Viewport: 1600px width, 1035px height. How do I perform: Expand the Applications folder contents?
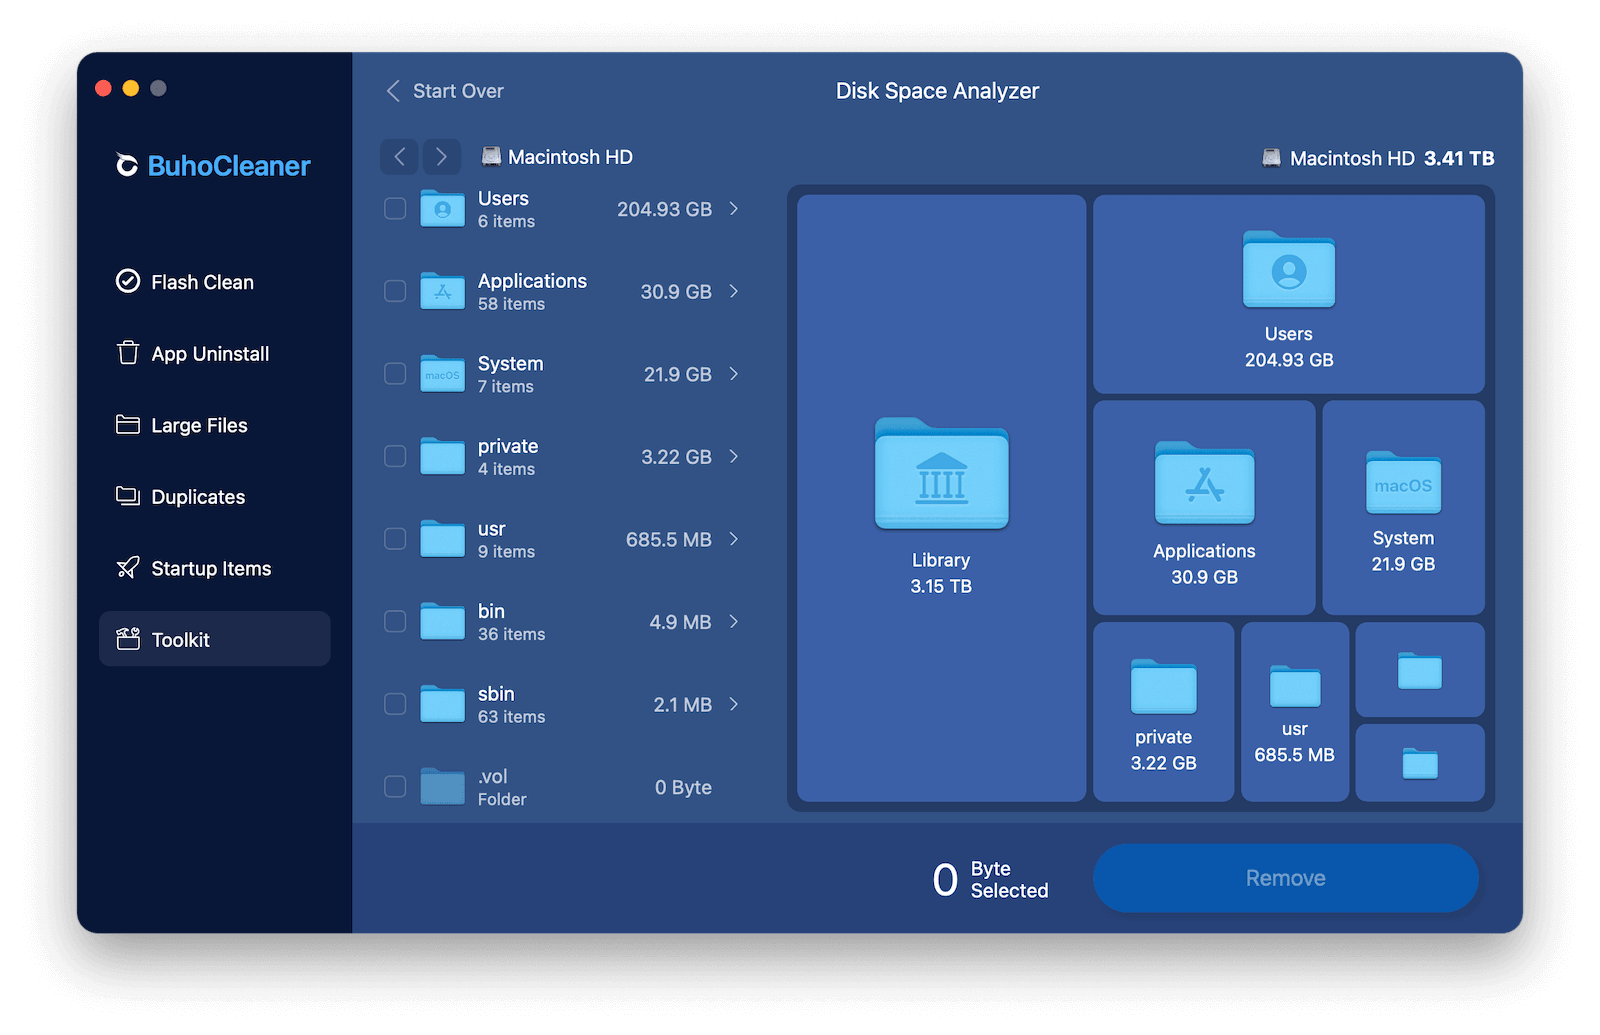(735, 291)
